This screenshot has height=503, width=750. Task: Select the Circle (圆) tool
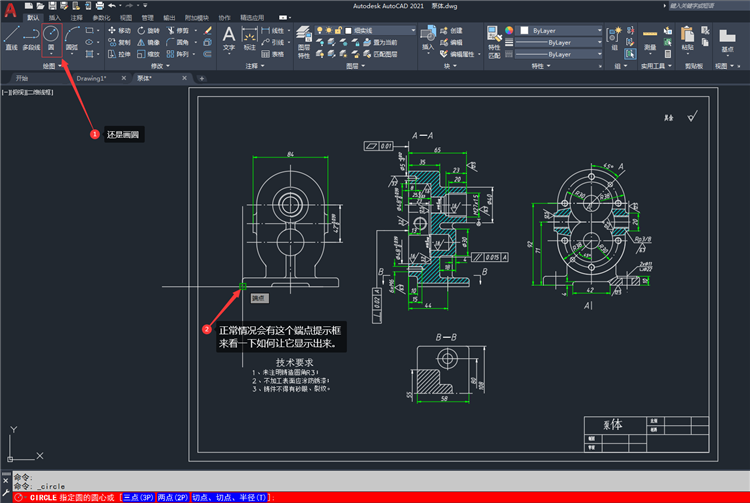(x=51, y=38)
